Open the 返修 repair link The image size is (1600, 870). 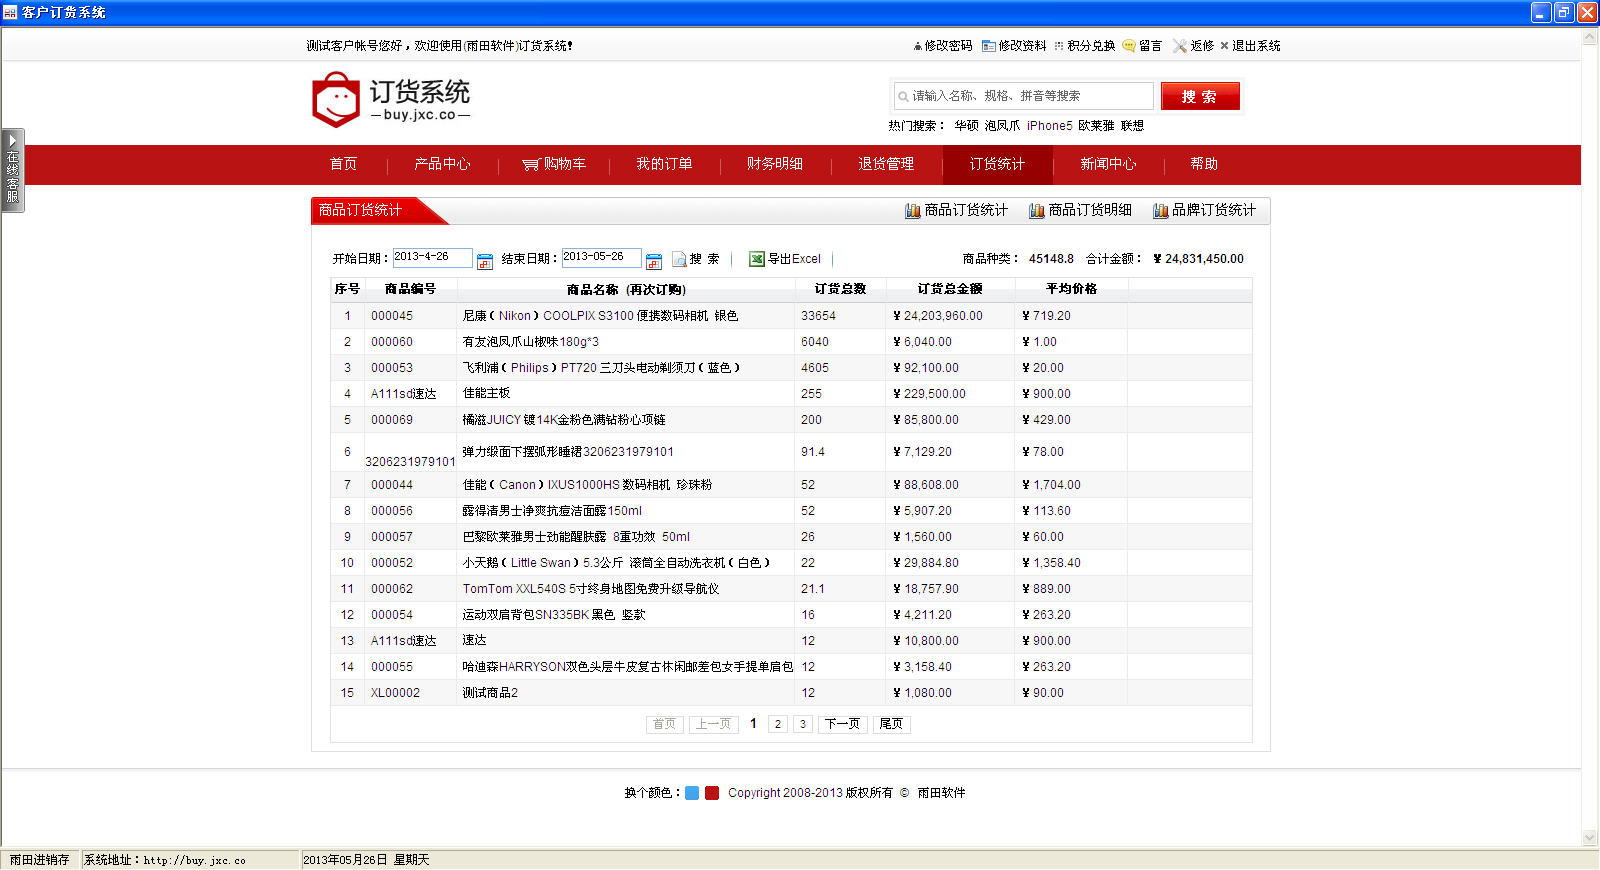click(1193, 46)
